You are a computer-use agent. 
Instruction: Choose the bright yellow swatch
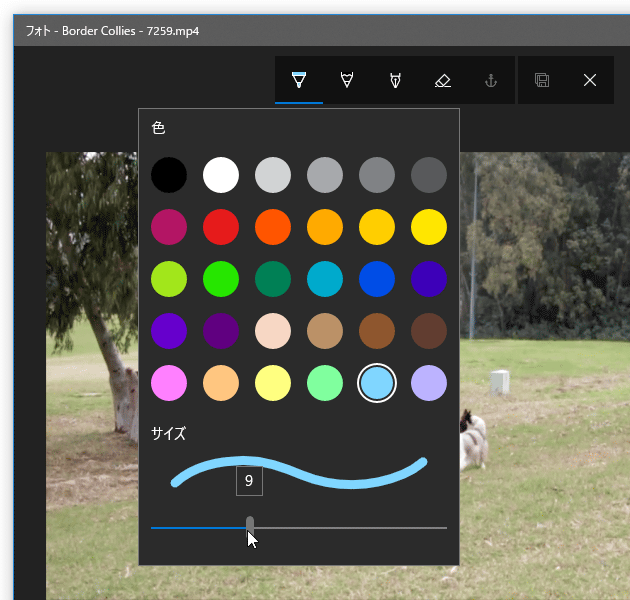(x=429, y=227)
